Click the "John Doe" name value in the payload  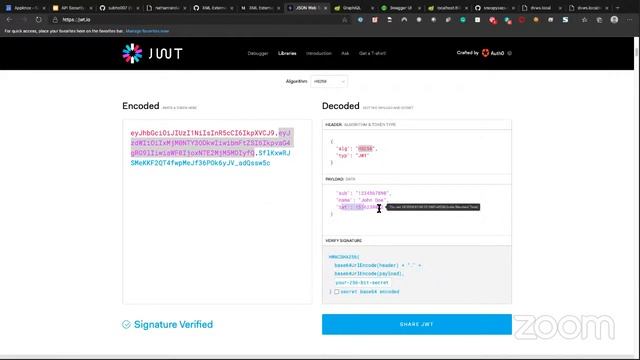372,200
